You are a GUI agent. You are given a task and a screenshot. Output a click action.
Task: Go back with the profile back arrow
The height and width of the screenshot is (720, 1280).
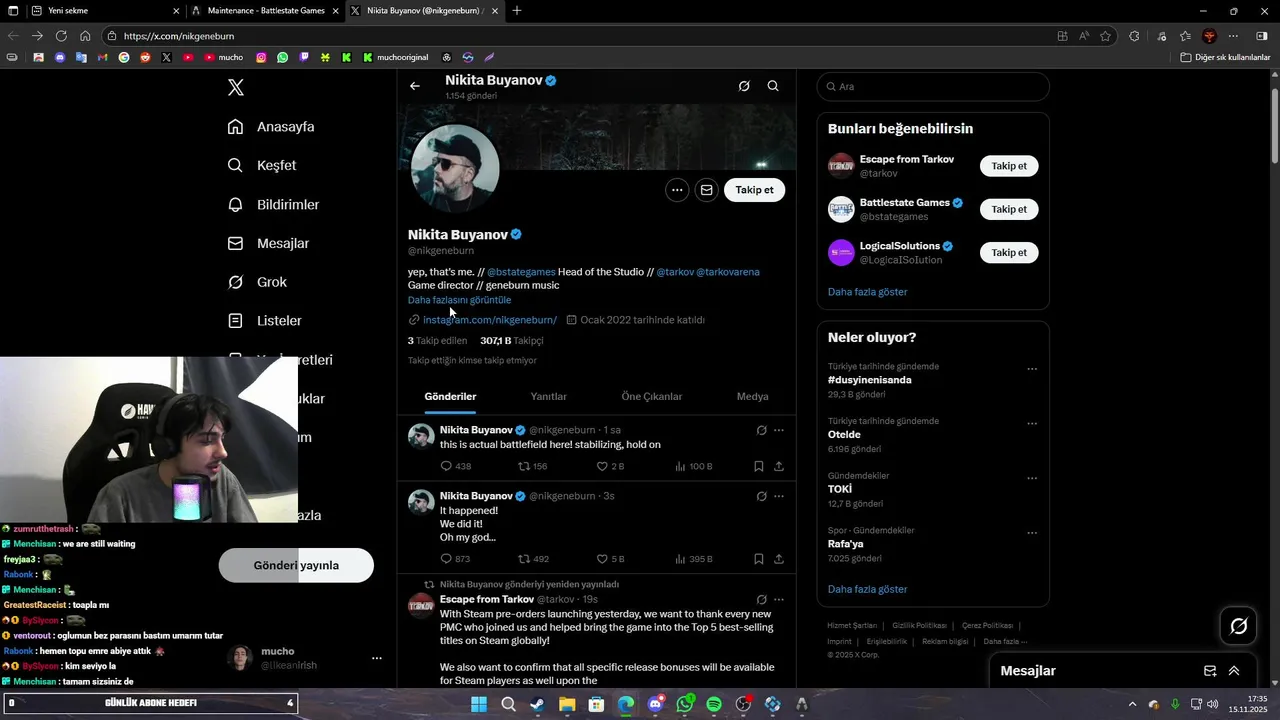coord(415,86)
